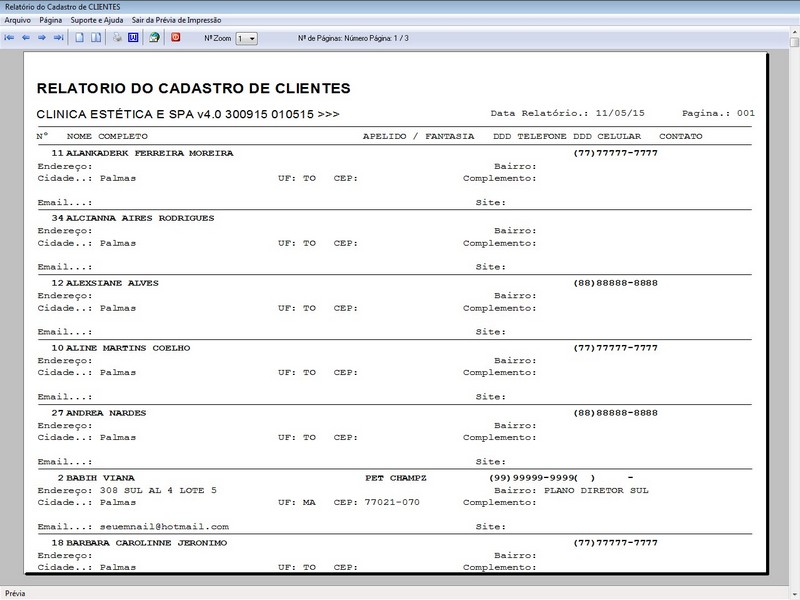Click Pagina.: 001 label
800x600 pixels.
tap(718, 113)
